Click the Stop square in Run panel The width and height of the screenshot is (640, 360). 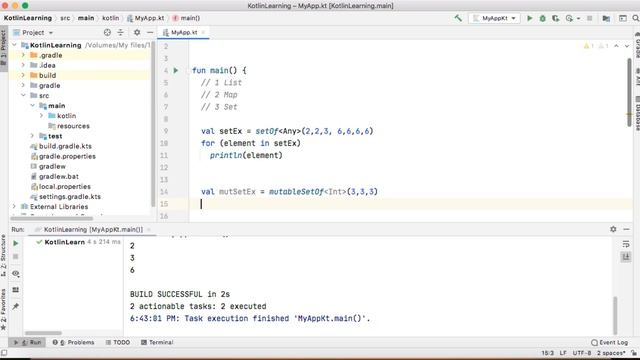point(16,257)
